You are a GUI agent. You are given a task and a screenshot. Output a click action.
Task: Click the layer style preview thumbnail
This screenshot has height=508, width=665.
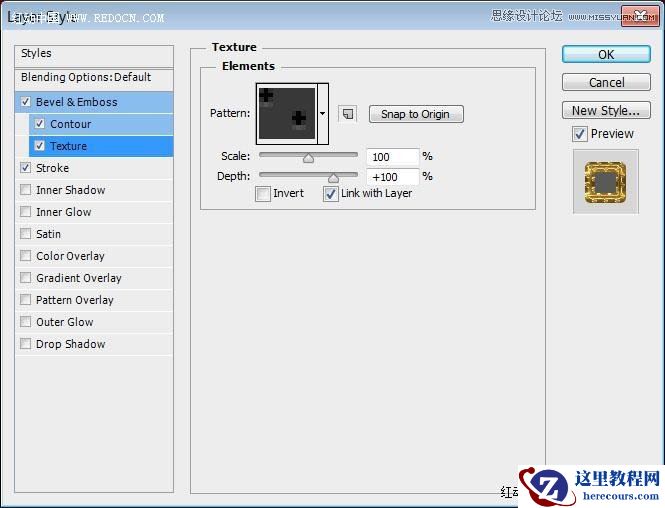(606, 181)
